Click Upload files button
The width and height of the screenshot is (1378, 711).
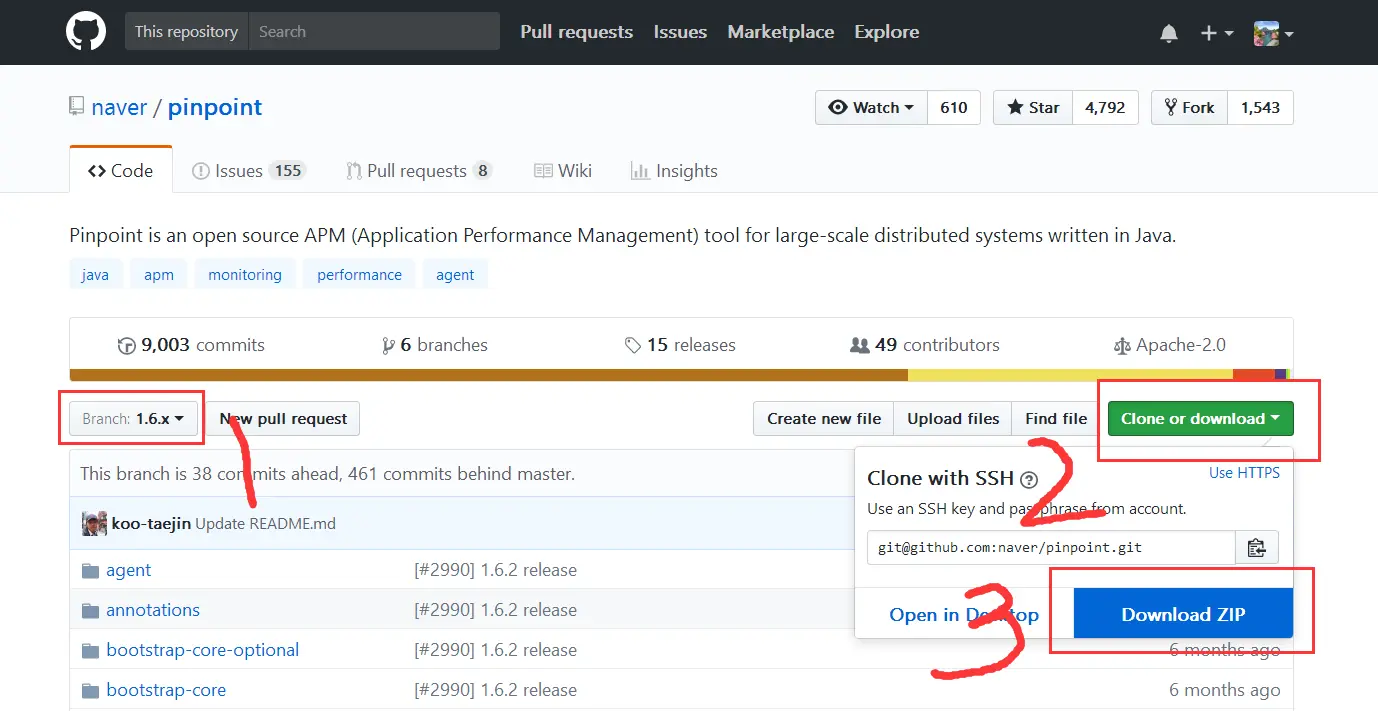953,418
